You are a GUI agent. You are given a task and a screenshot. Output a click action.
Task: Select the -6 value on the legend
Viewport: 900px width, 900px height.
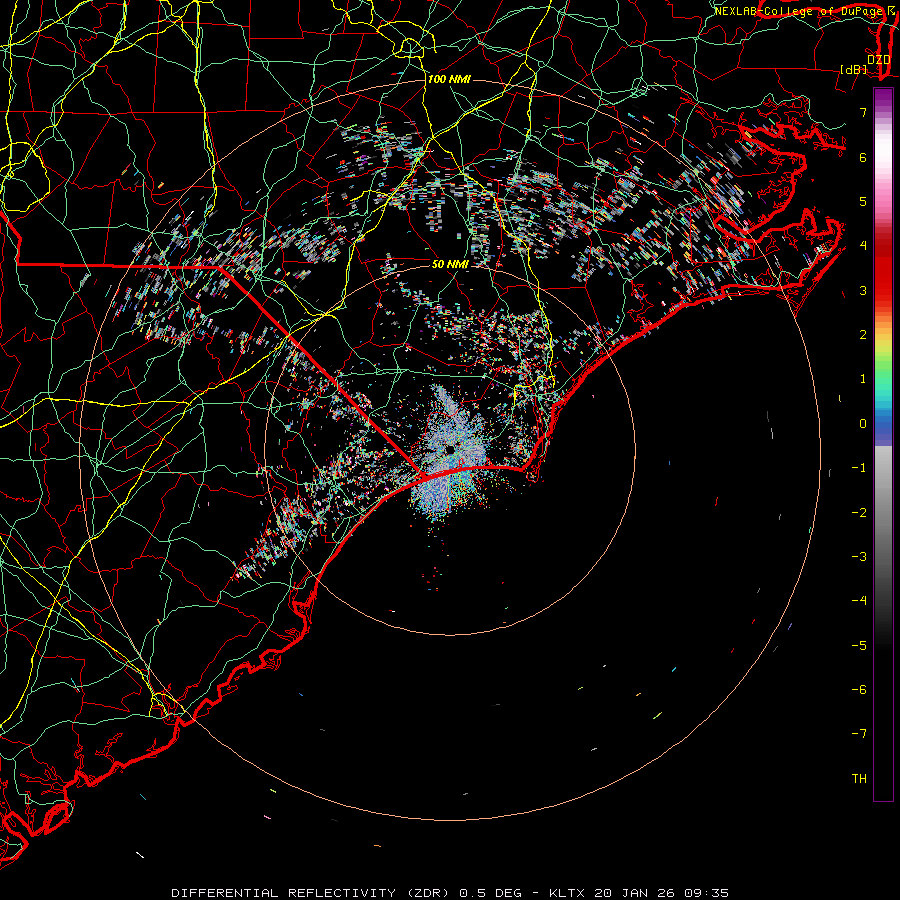[859, 690]
